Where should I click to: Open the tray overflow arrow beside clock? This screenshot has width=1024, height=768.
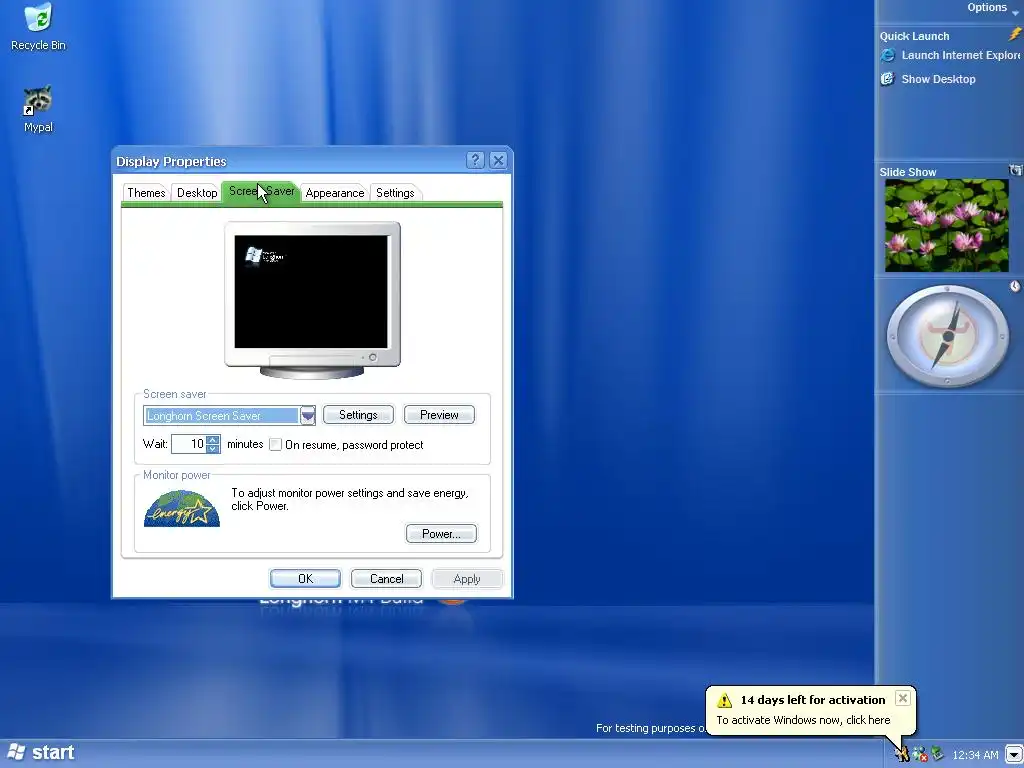pyautogui.click(x=1013, y=754)
